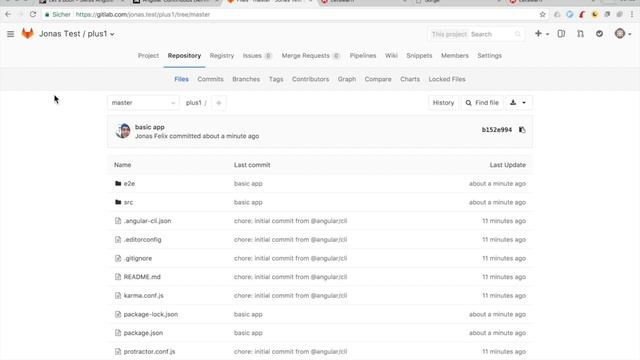Expand the project name plus1 dropdown arrow

[112, 34]
